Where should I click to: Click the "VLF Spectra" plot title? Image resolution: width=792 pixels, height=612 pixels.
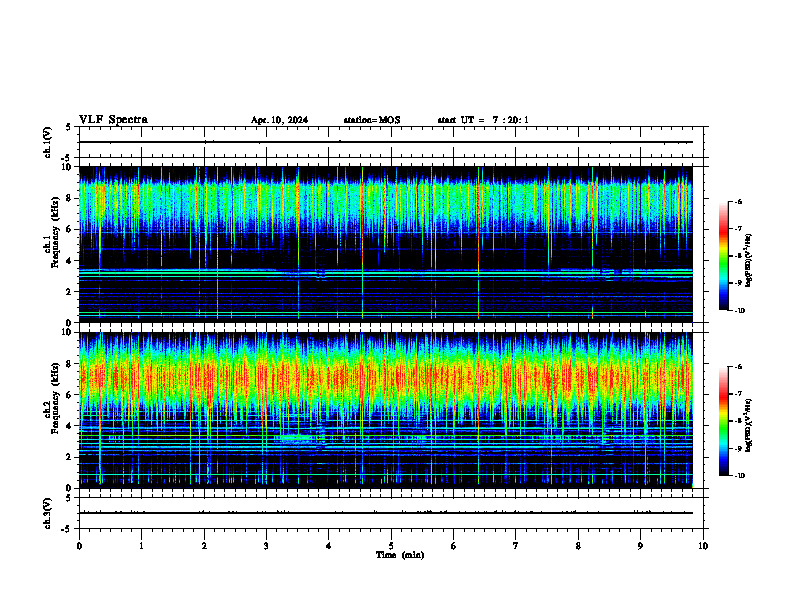113,120
